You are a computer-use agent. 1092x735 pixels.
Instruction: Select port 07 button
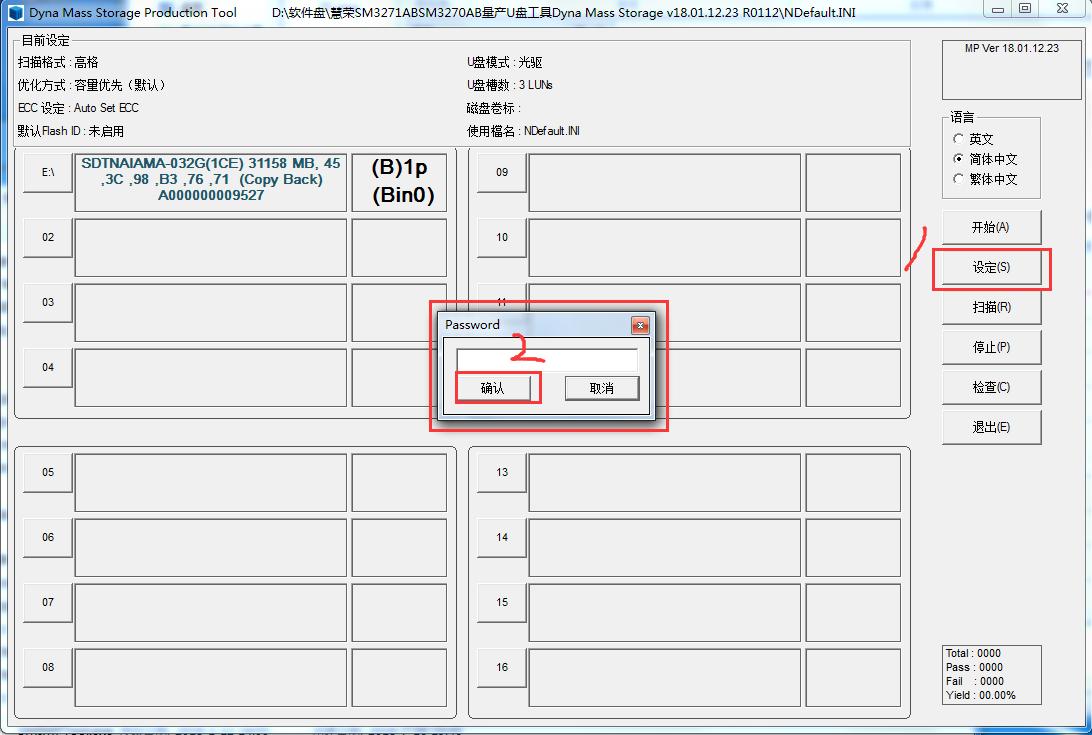pos(48,602)
